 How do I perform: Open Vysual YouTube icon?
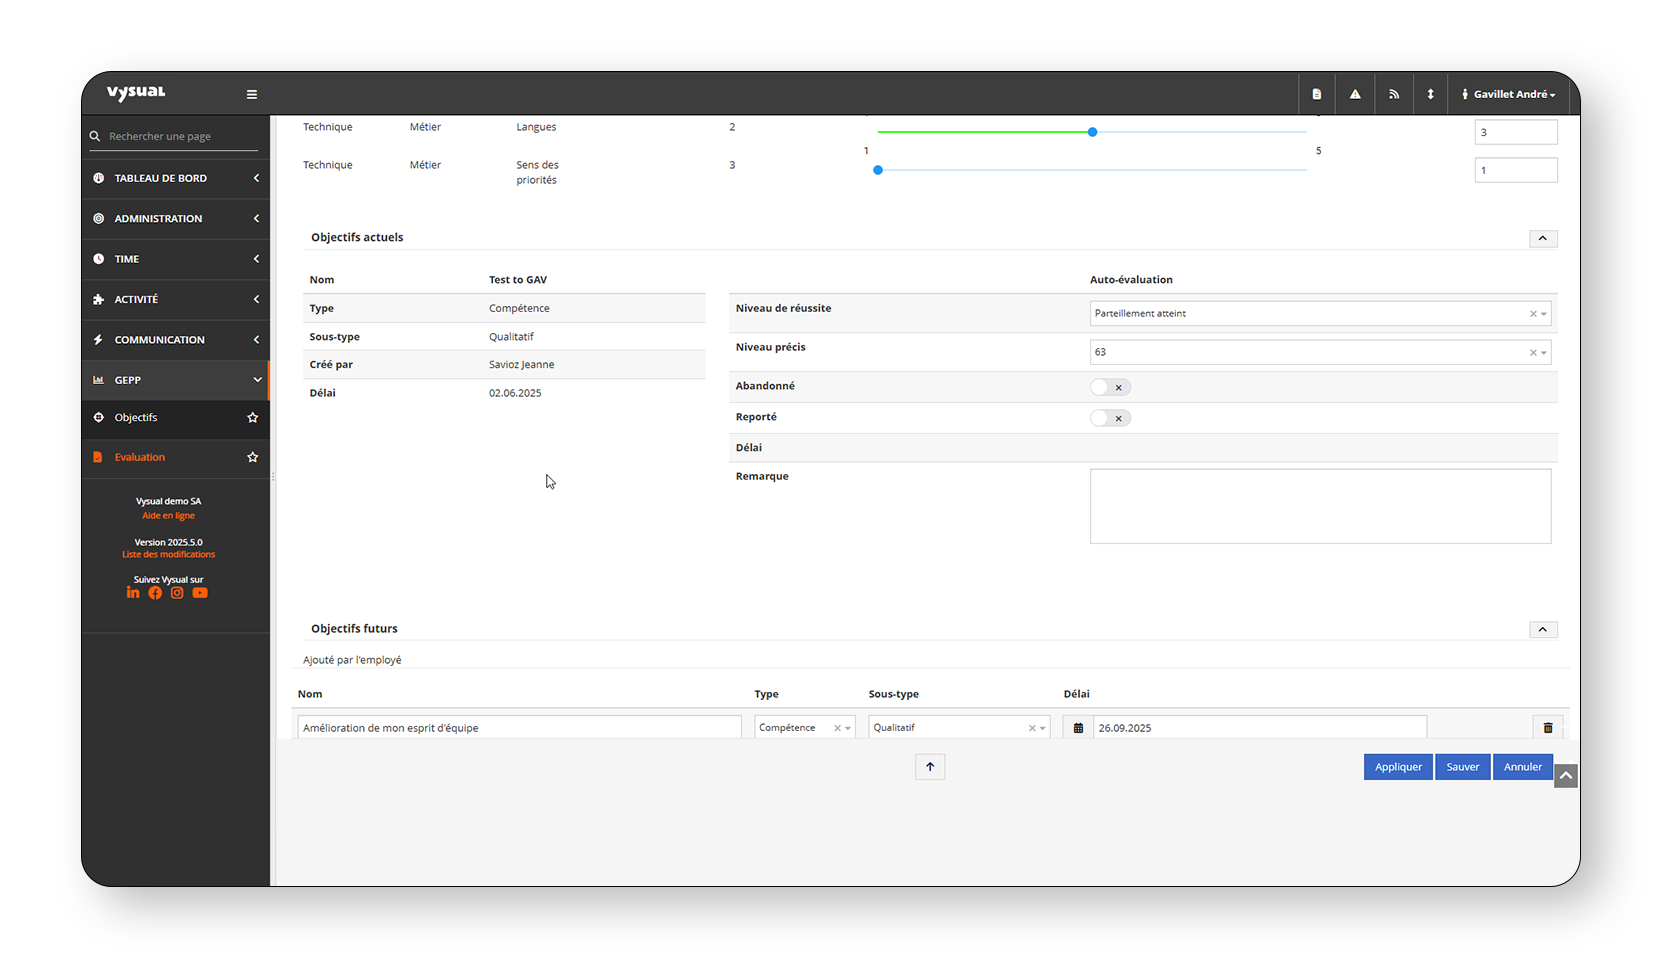click(x=200, y=593)
